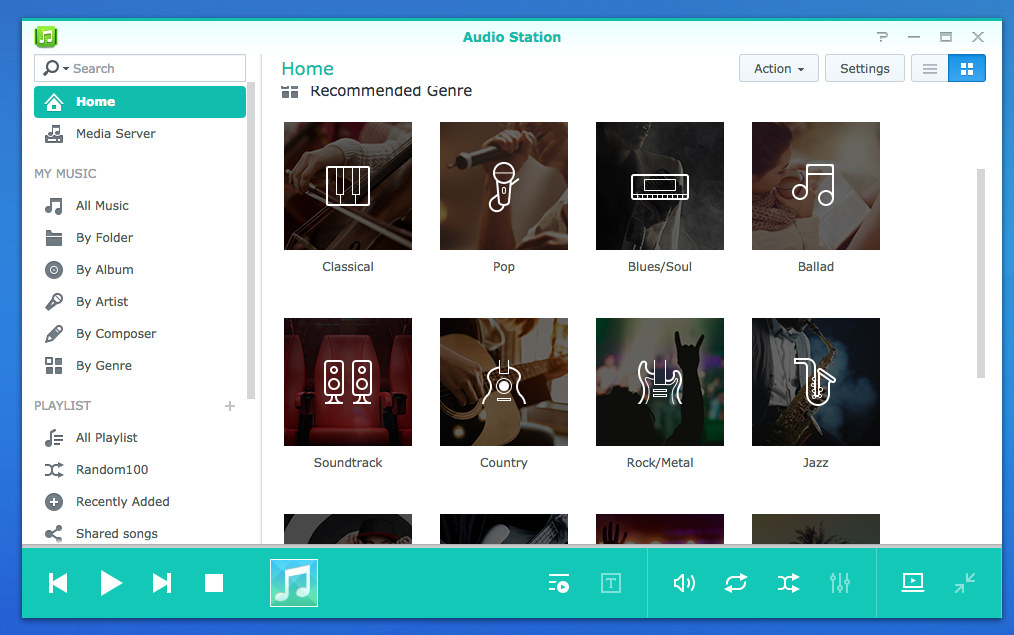The width and height of the screenshot is (1014, 635).
Task: Skip to the previous track
Action: pos(58,583)
